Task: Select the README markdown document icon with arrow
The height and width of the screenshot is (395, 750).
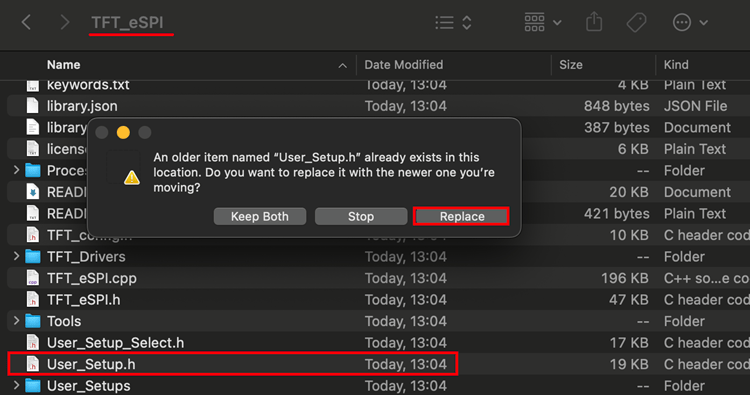Action: [x=33, y=192]
